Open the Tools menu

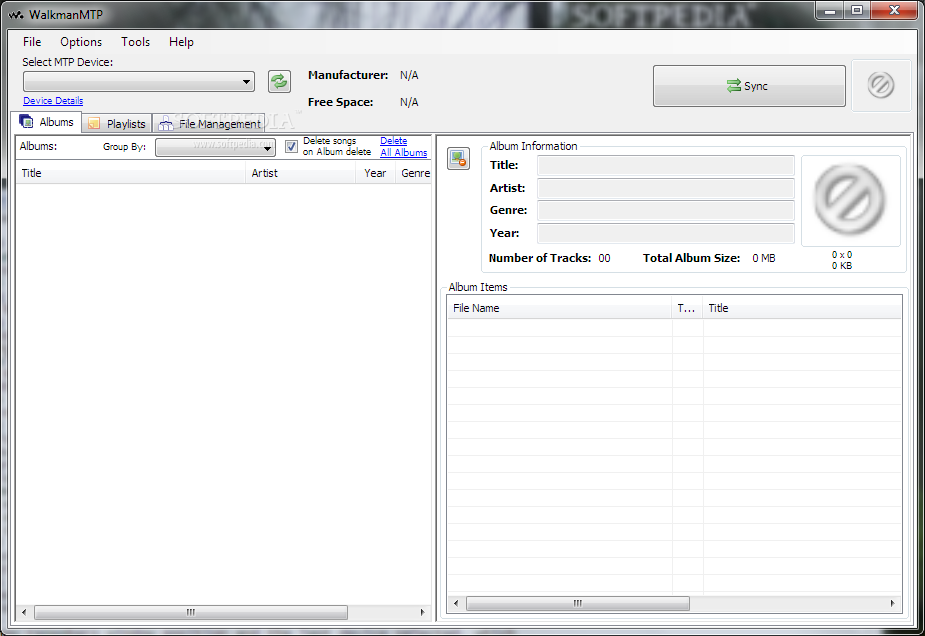[136, 42]
